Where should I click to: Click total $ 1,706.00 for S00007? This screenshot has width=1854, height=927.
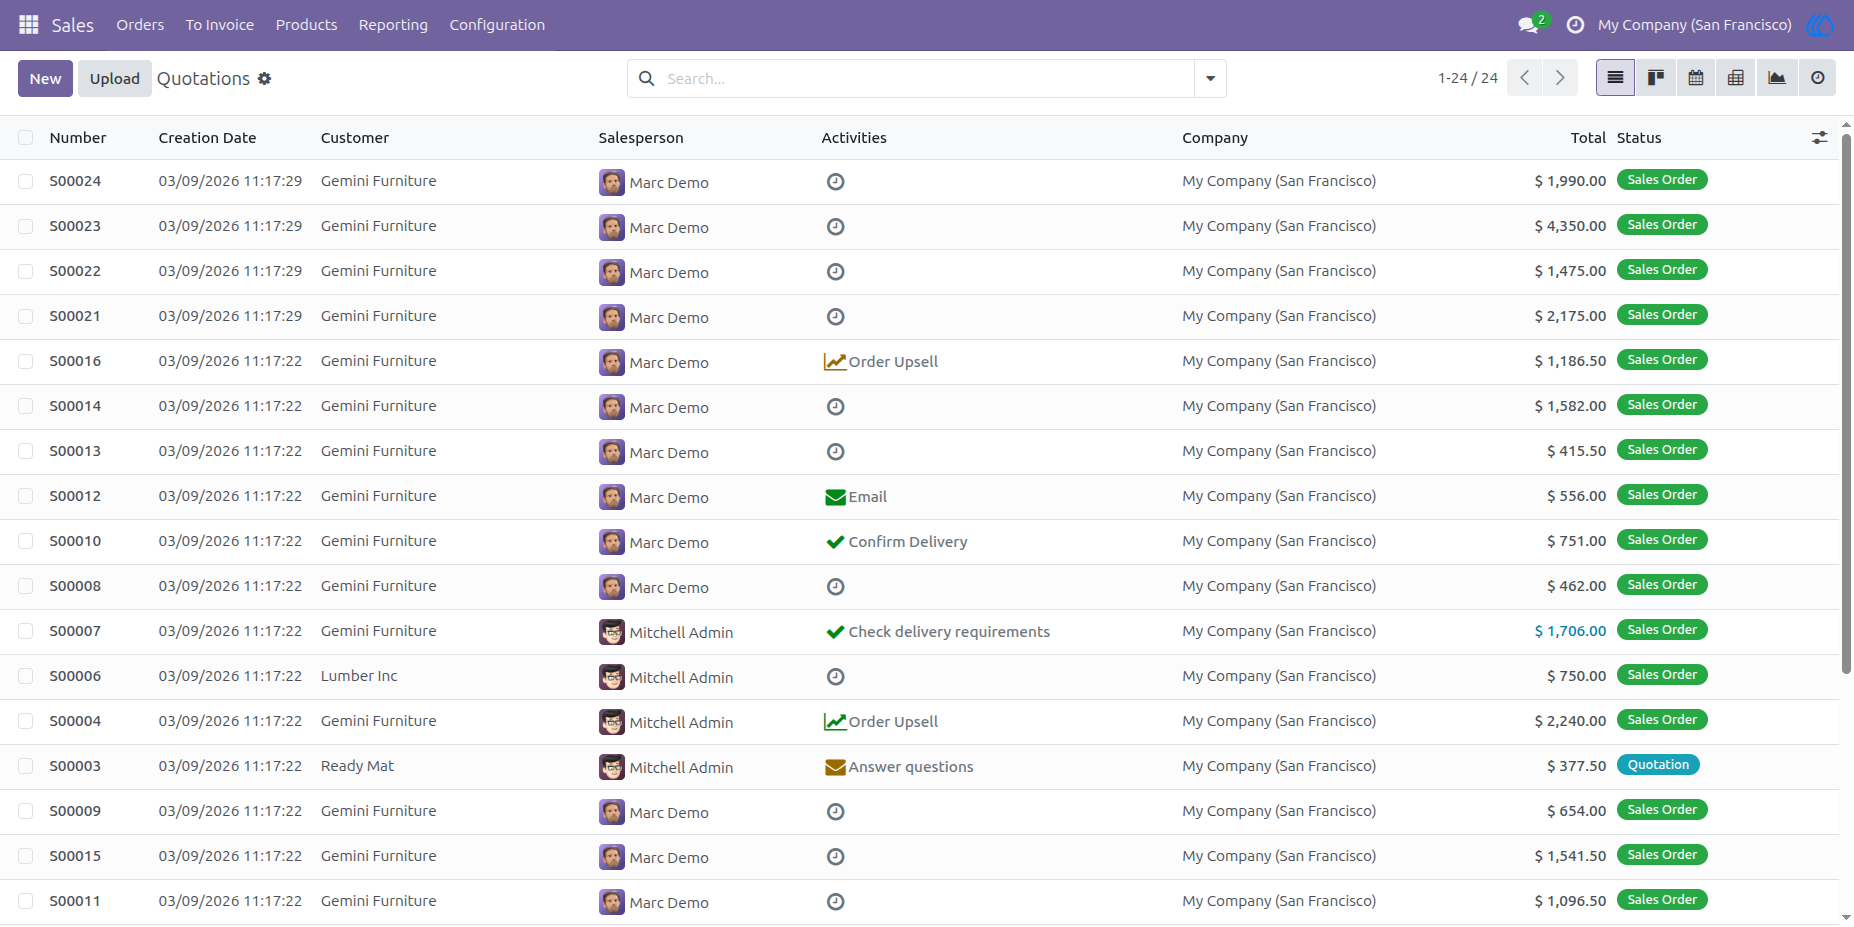(1570, 631)
